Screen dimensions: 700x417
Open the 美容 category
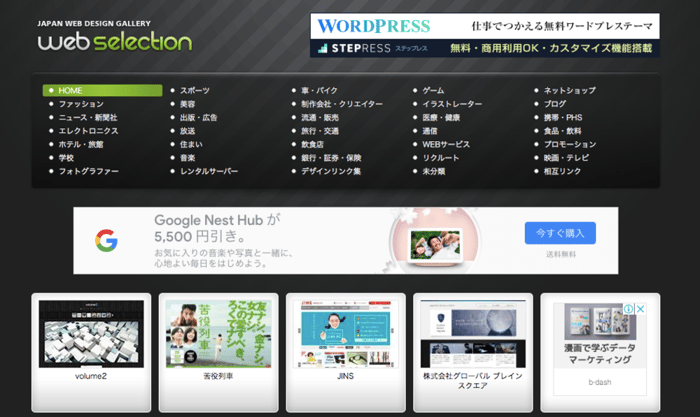[188, 104]
